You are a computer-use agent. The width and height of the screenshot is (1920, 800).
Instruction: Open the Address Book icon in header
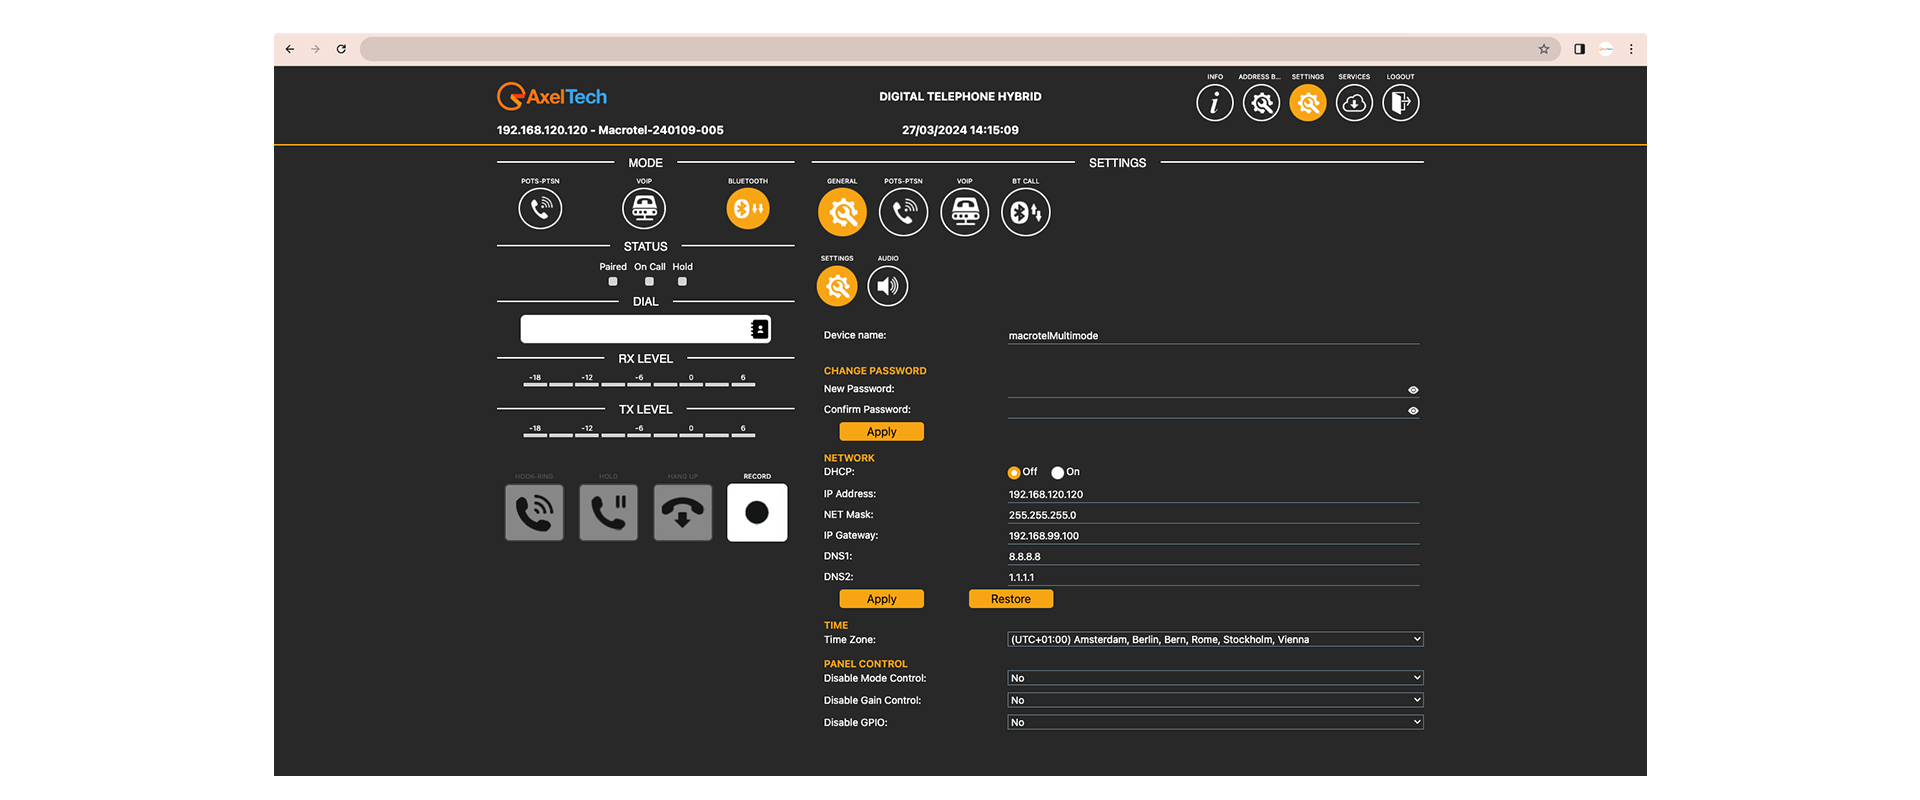tap(1261, 103)
